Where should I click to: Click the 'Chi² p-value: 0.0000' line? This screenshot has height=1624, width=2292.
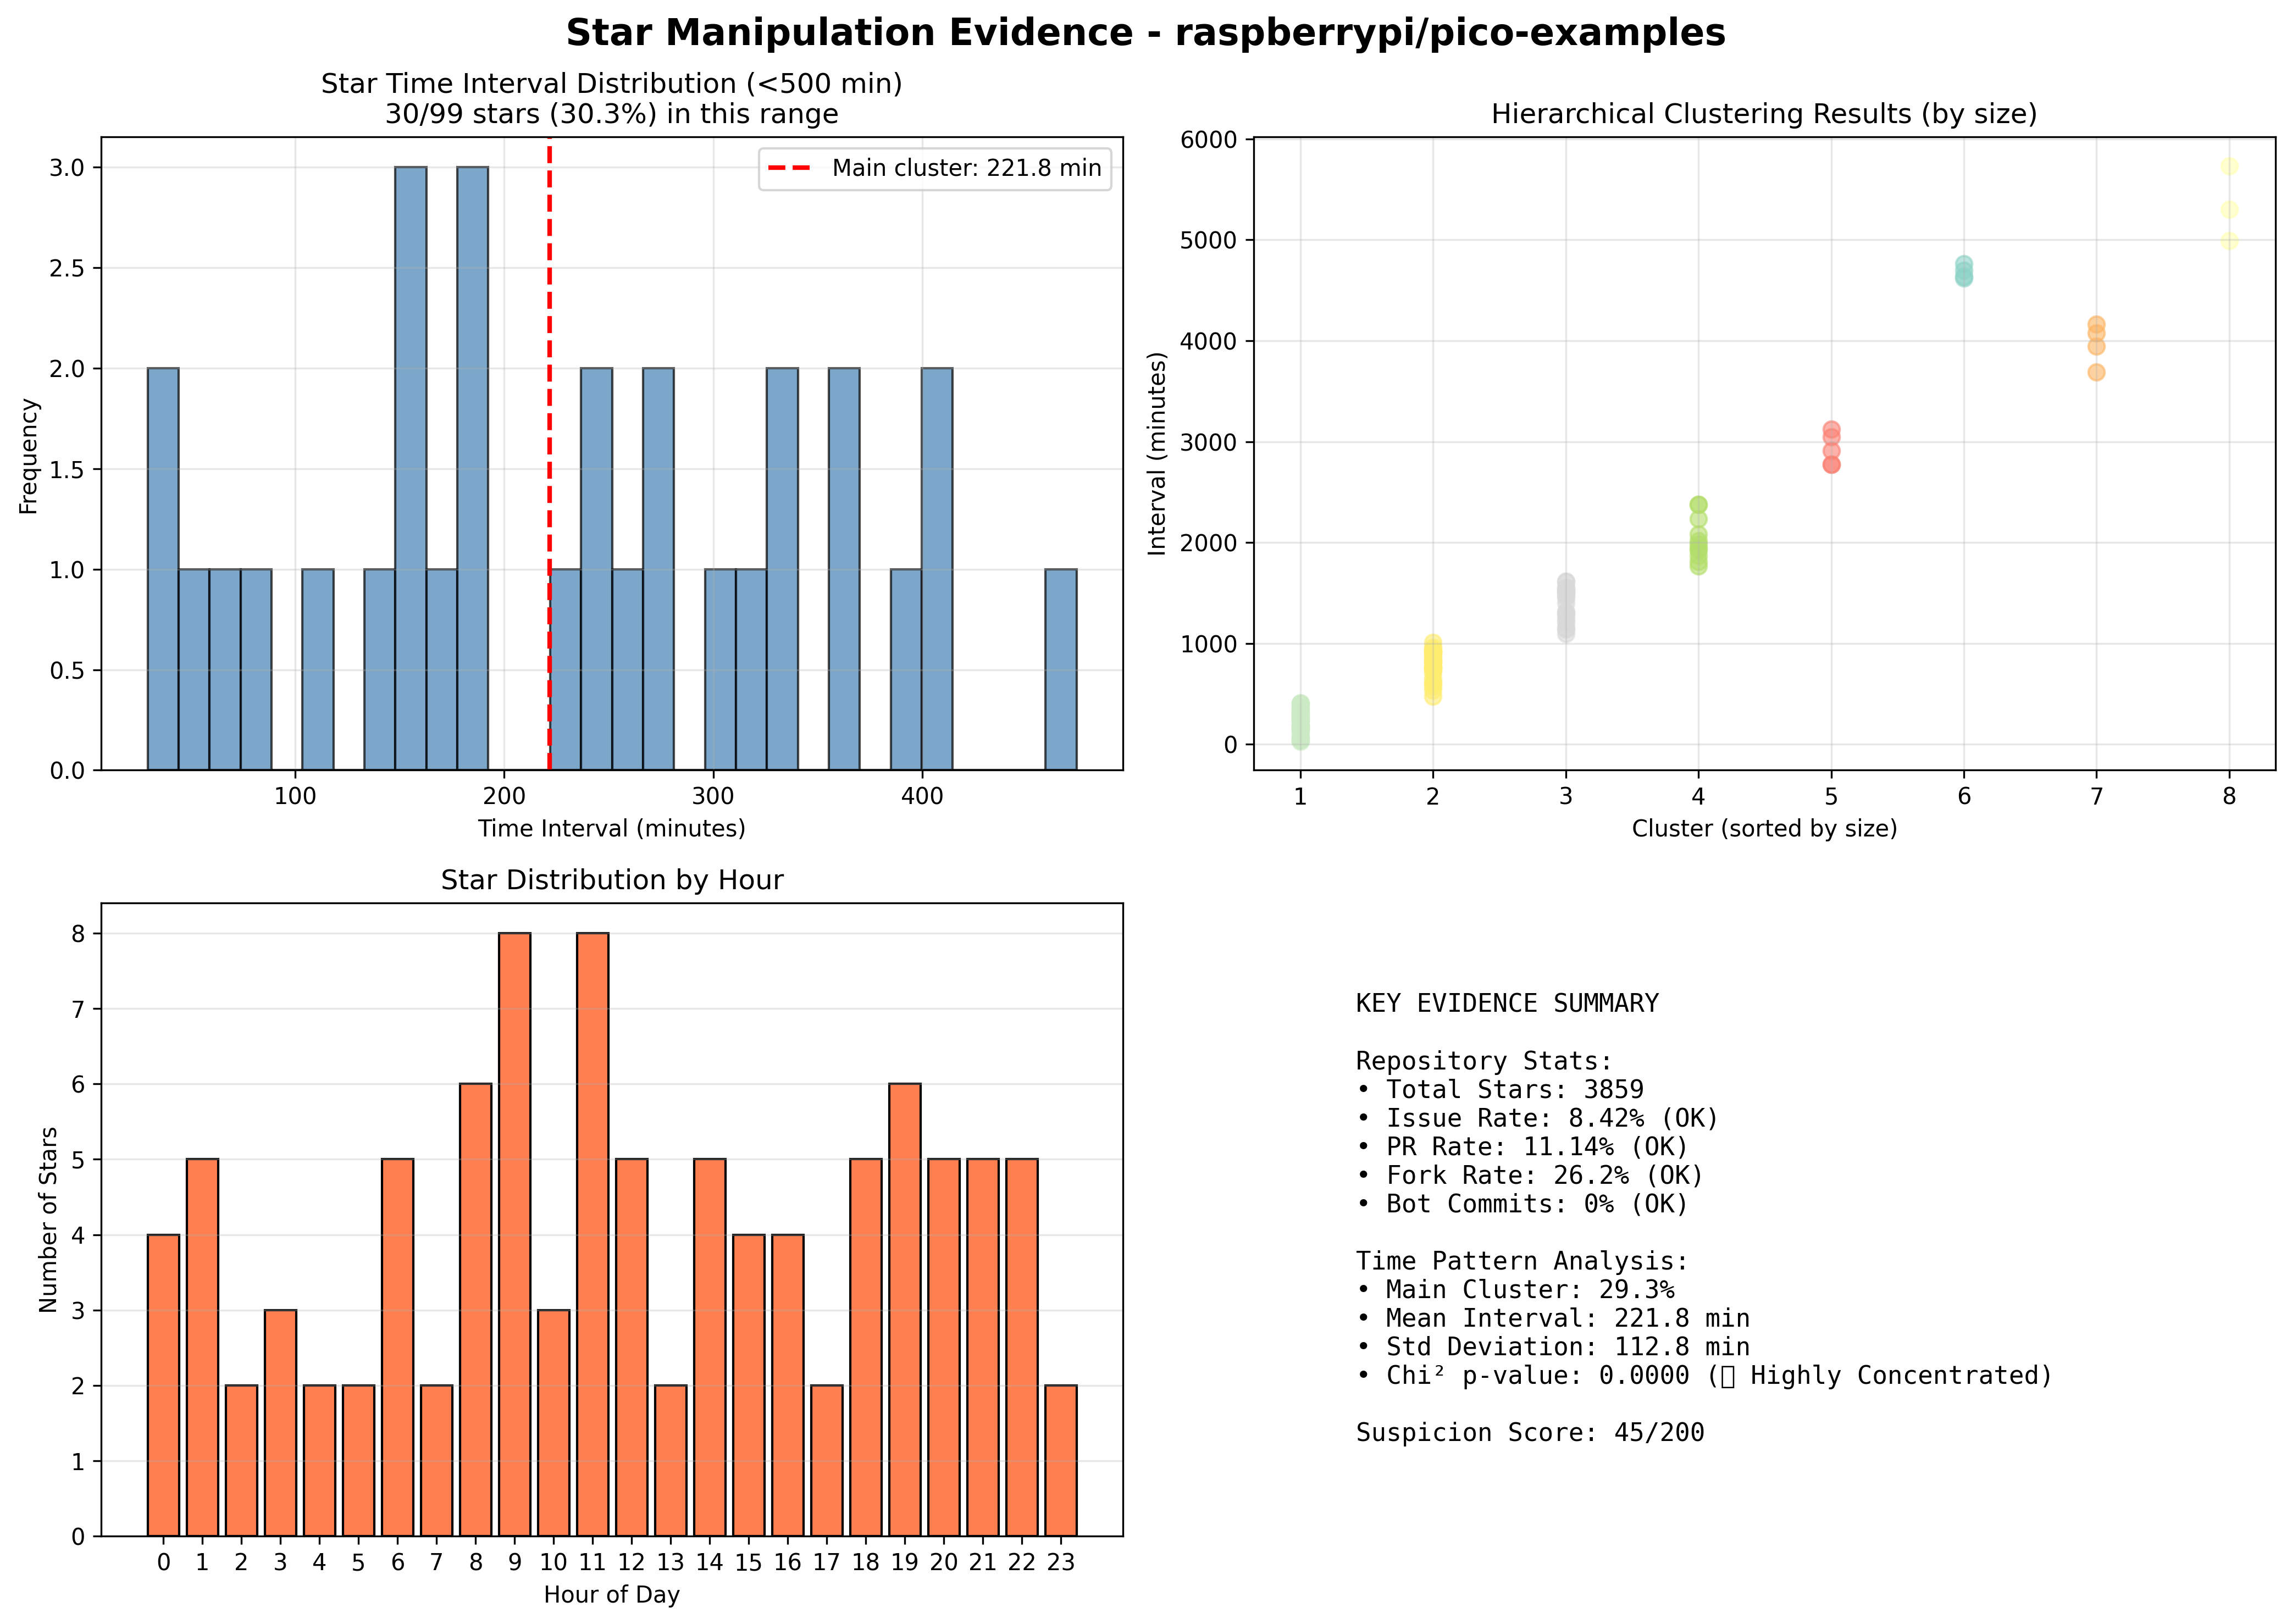[x=1704, y=1376]
